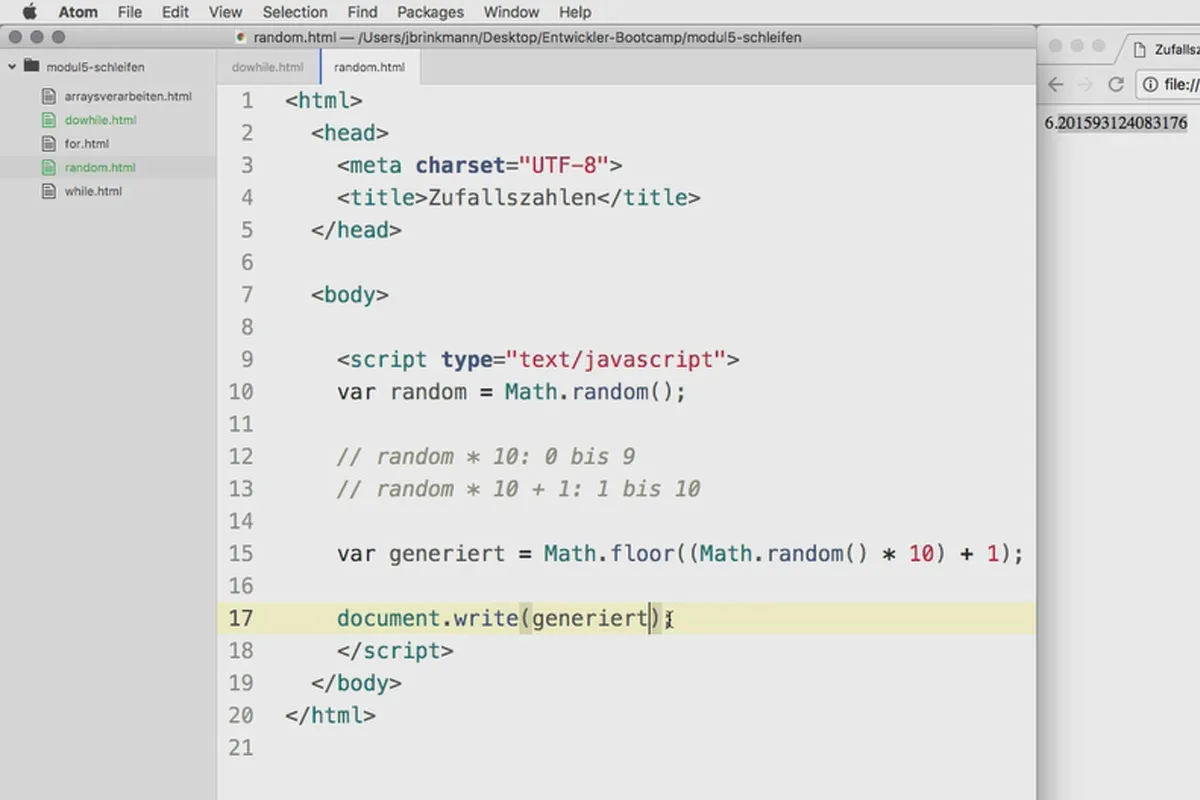Click the while.html file icon

pyautogui.click(x=48, y=191)
